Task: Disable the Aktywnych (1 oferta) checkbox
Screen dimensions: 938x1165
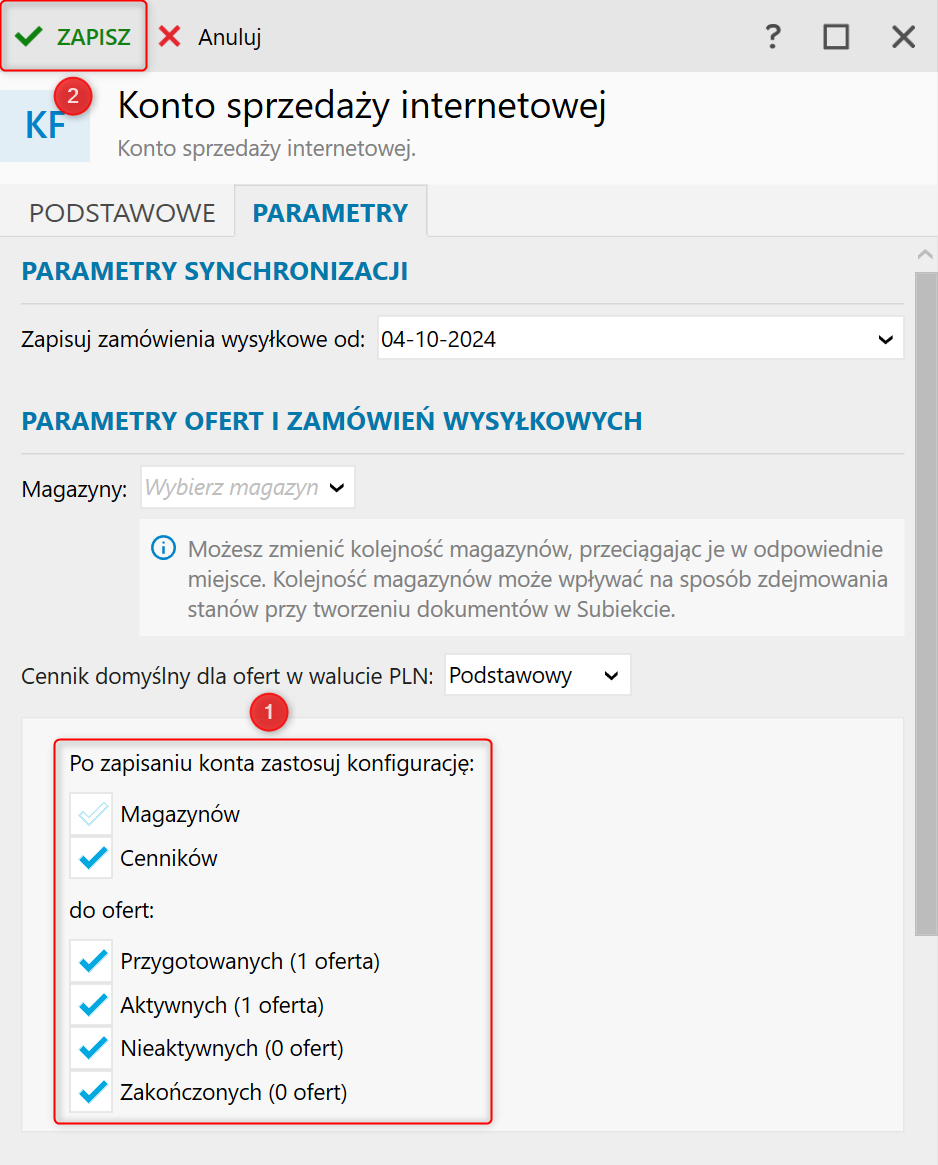Action: pyautogui.click(x=92, y=1005)
